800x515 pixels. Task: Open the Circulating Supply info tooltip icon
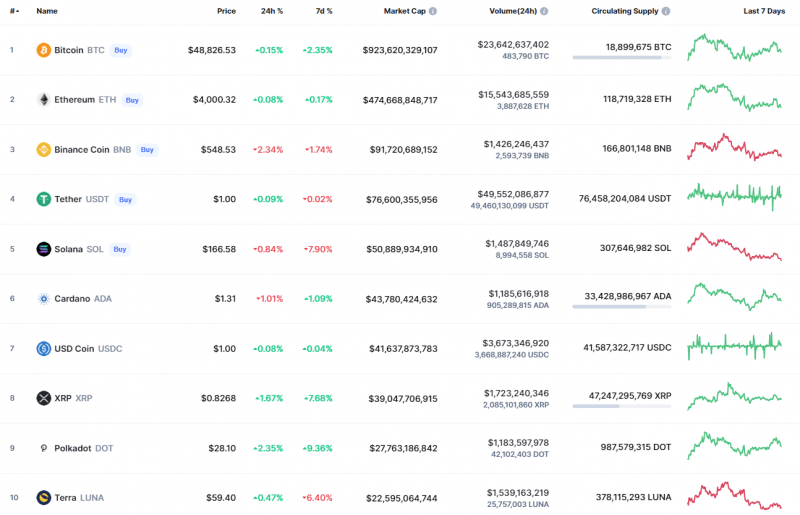[x=666, y=11]
